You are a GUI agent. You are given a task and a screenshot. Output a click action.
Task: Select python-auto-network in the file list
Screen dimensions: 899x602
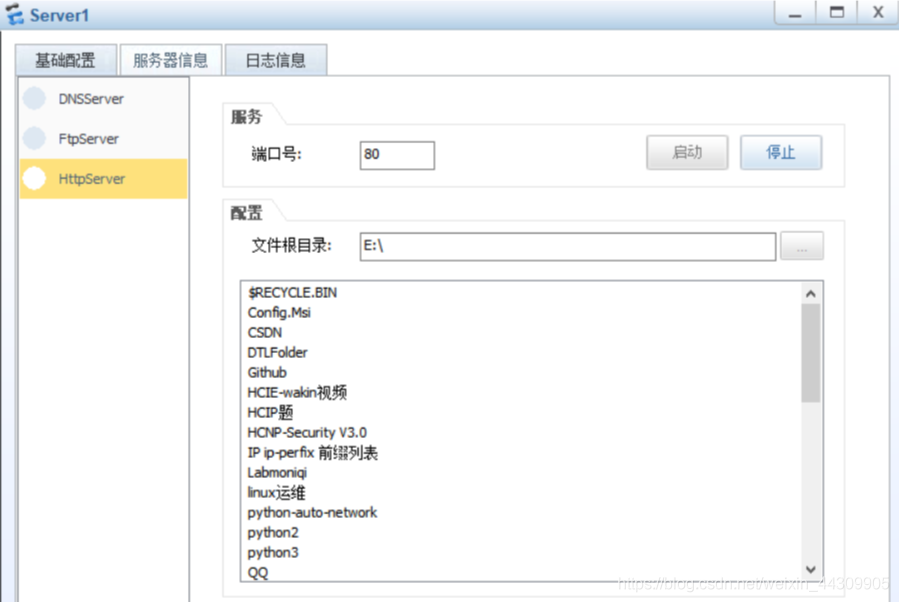(312, 513)
